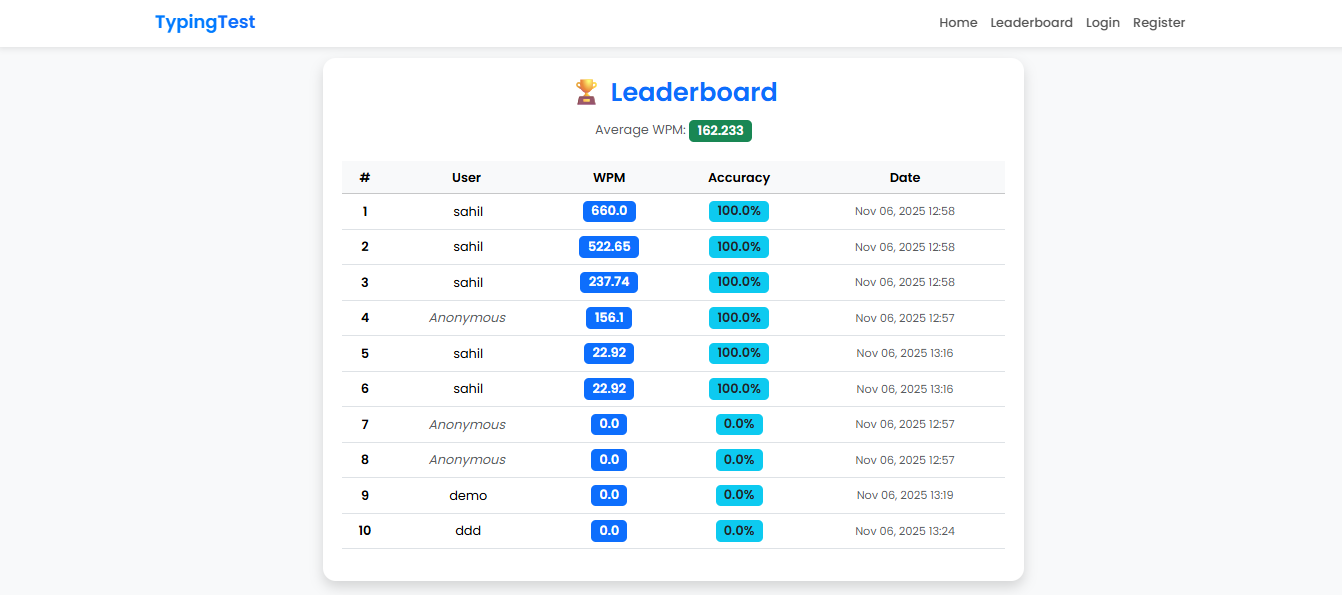Click the Anonymous user in rank 4

pyautogui.click(x=467, y=318)
